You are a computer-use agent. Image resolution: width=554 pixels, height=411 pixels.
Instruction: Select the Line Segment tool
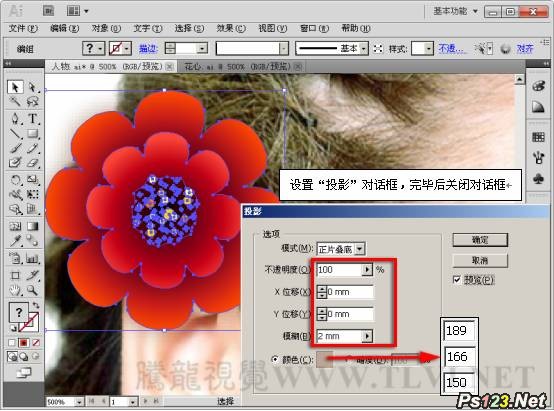[15, 134]
